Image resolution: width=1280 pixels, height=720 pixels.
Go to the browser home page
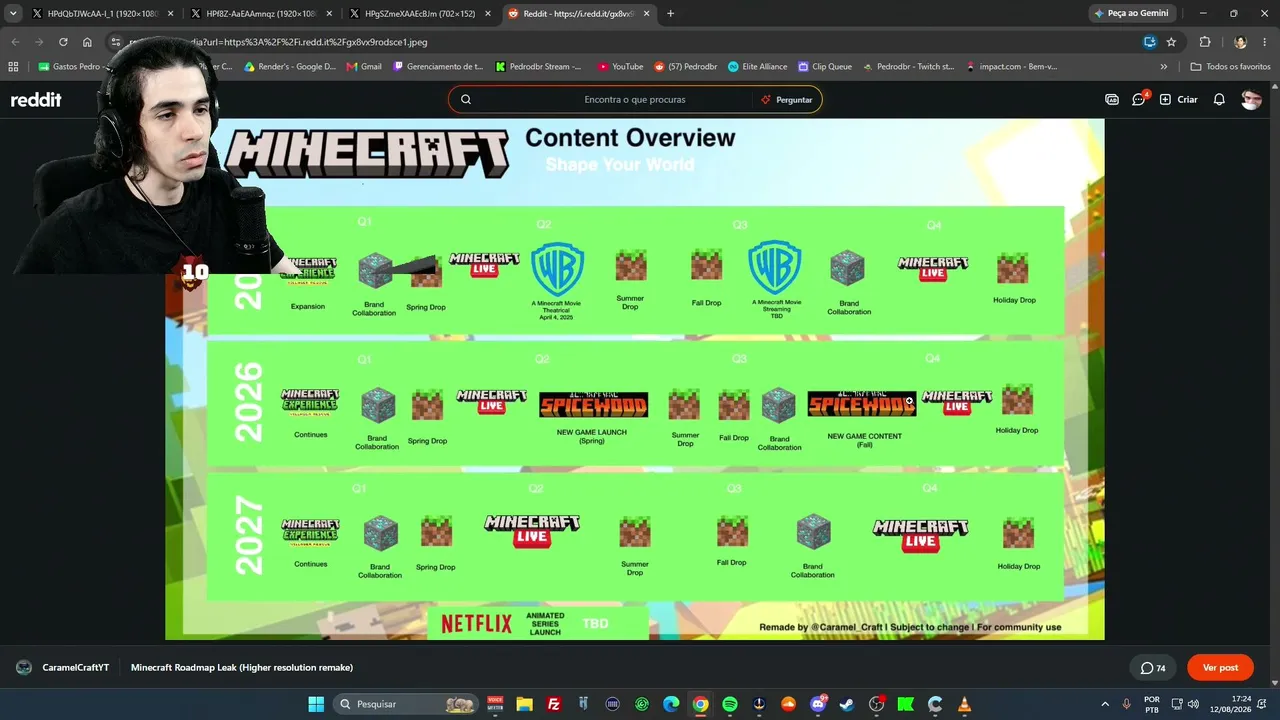87,42
